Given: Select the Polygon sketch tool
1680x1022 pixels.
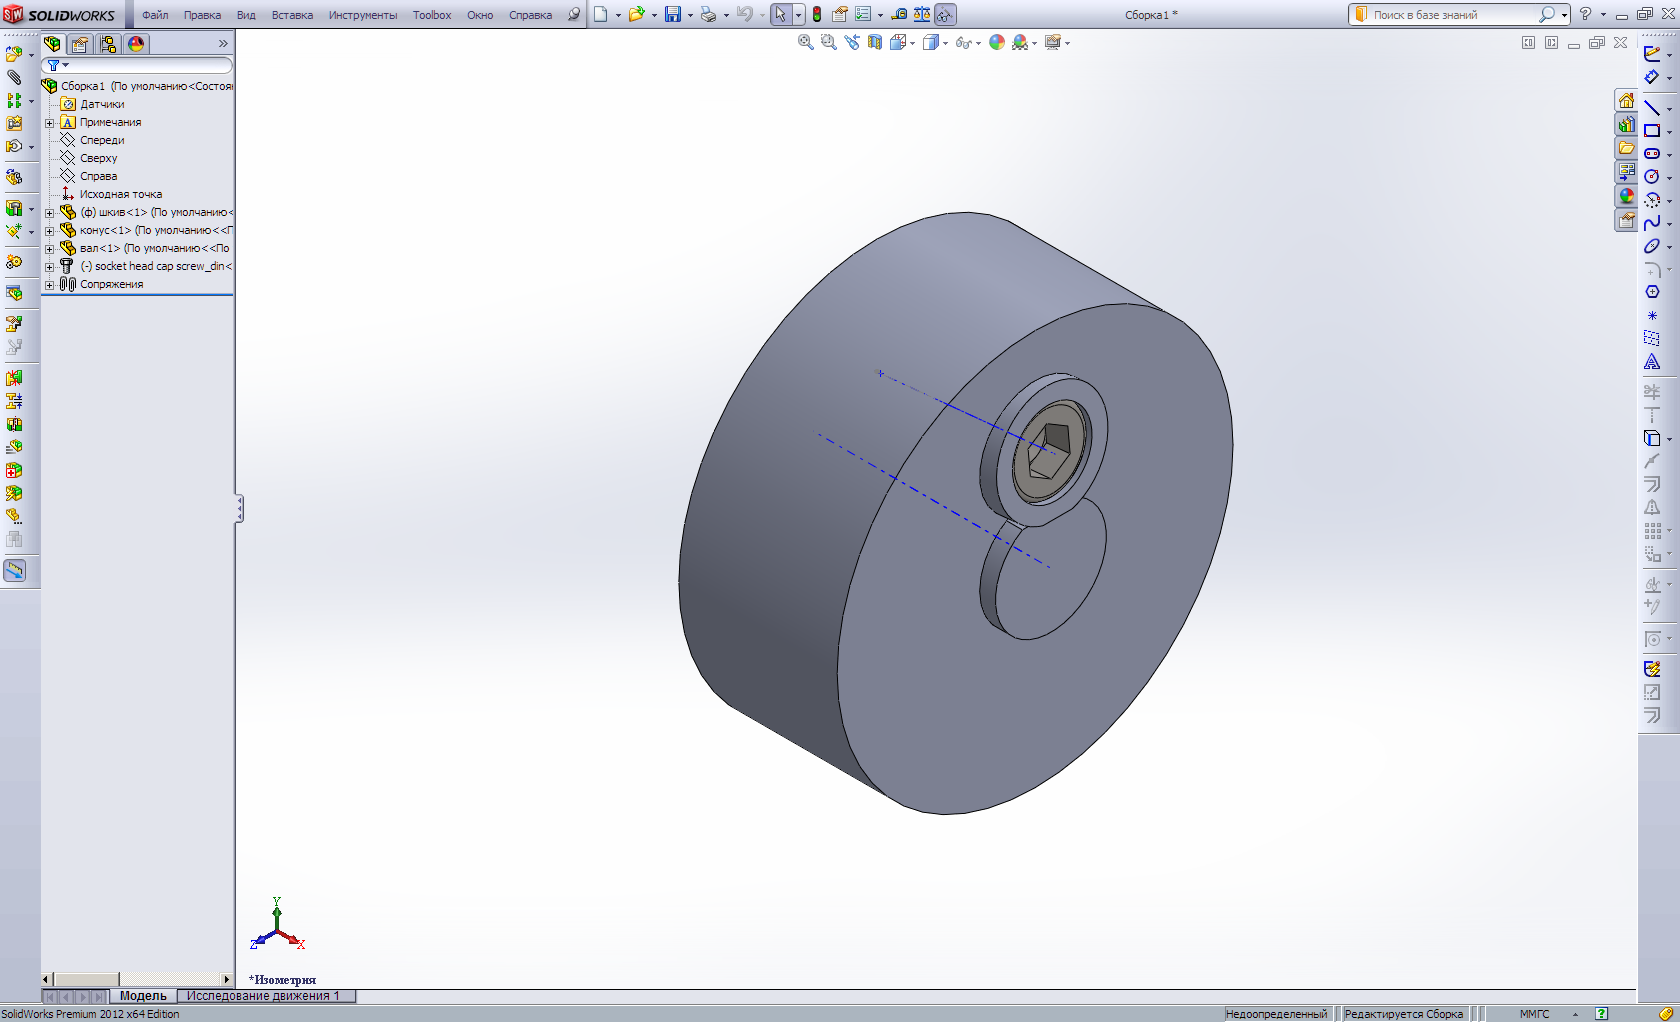Looking at the screenshot, I should [x=1652, y=292].
